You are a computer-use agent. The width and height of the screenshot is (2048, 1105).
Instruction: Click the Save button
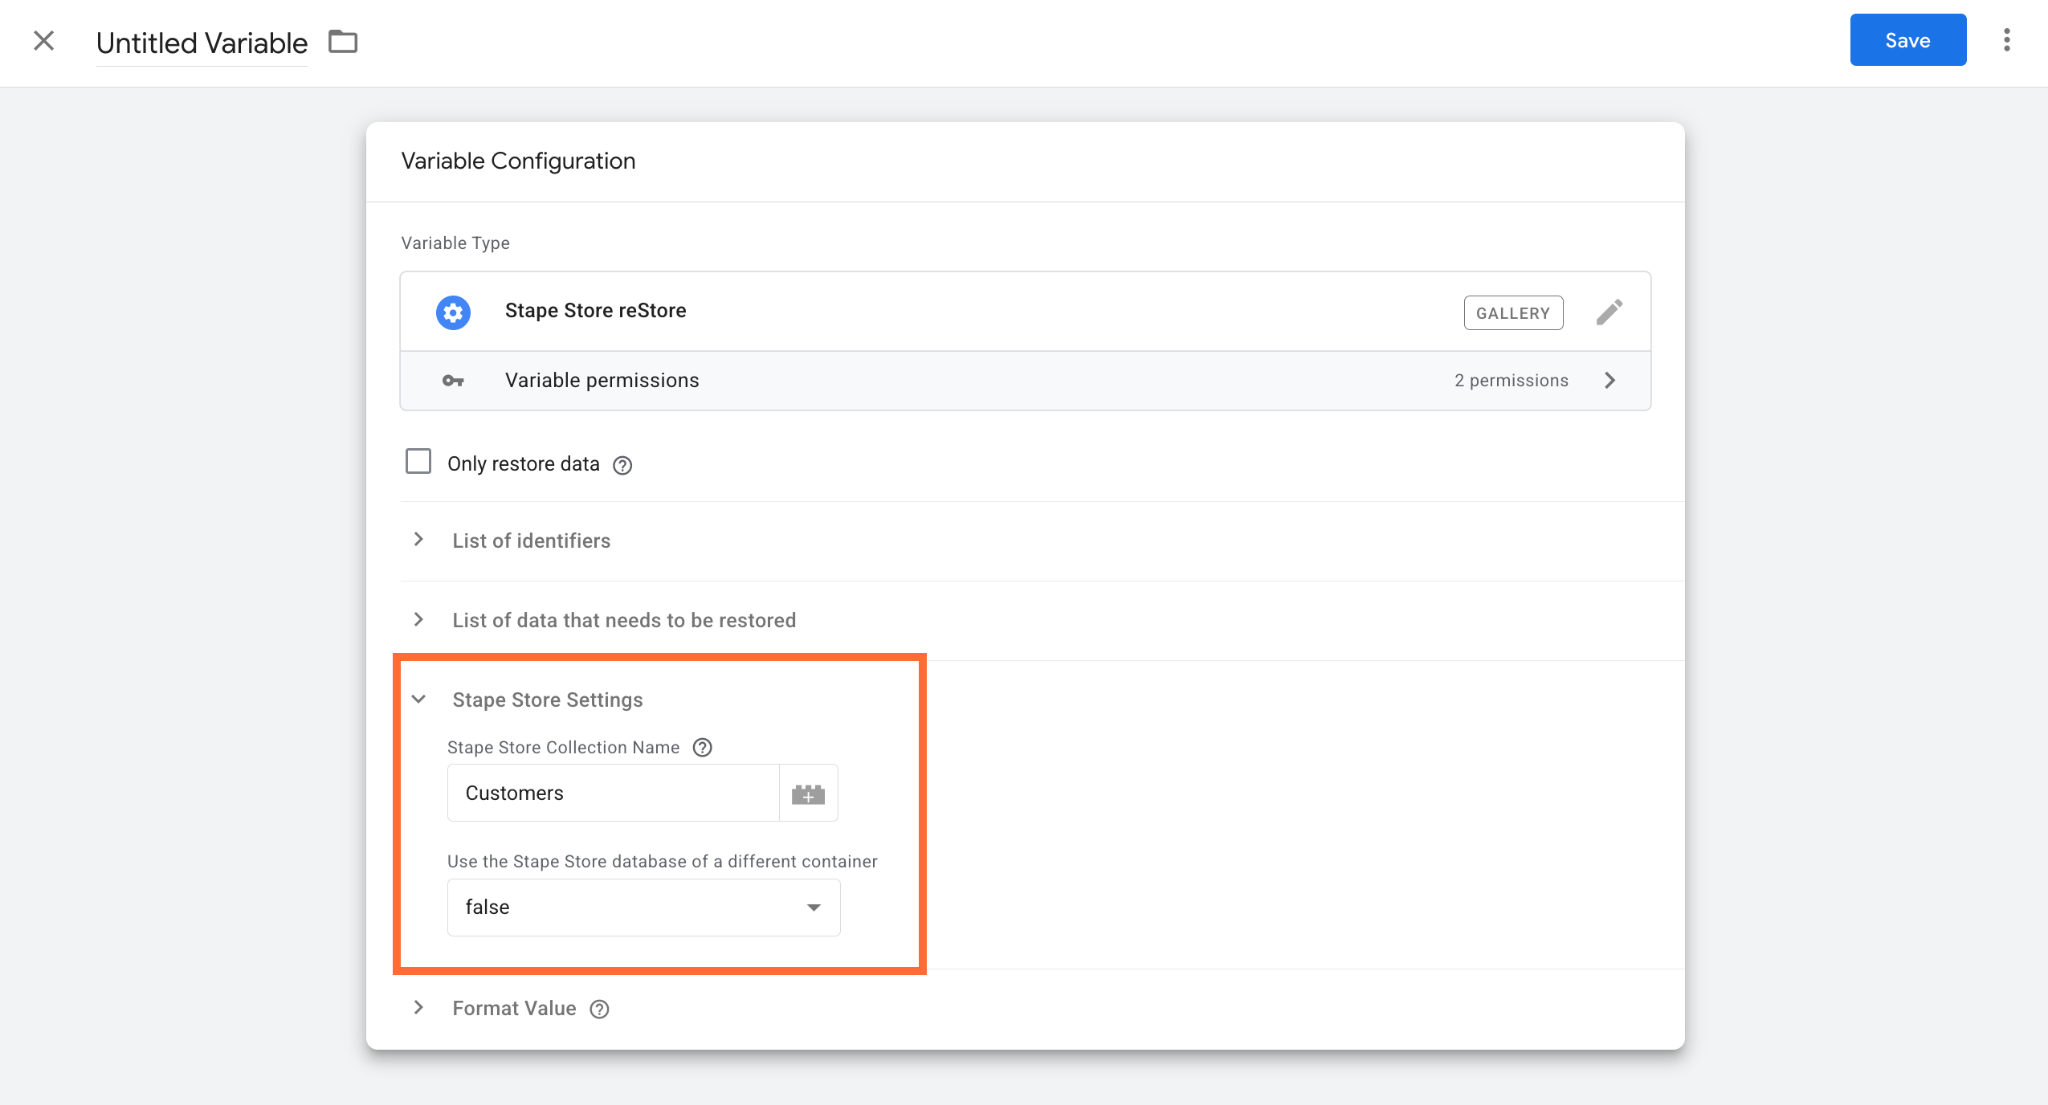coord(1907,40)
